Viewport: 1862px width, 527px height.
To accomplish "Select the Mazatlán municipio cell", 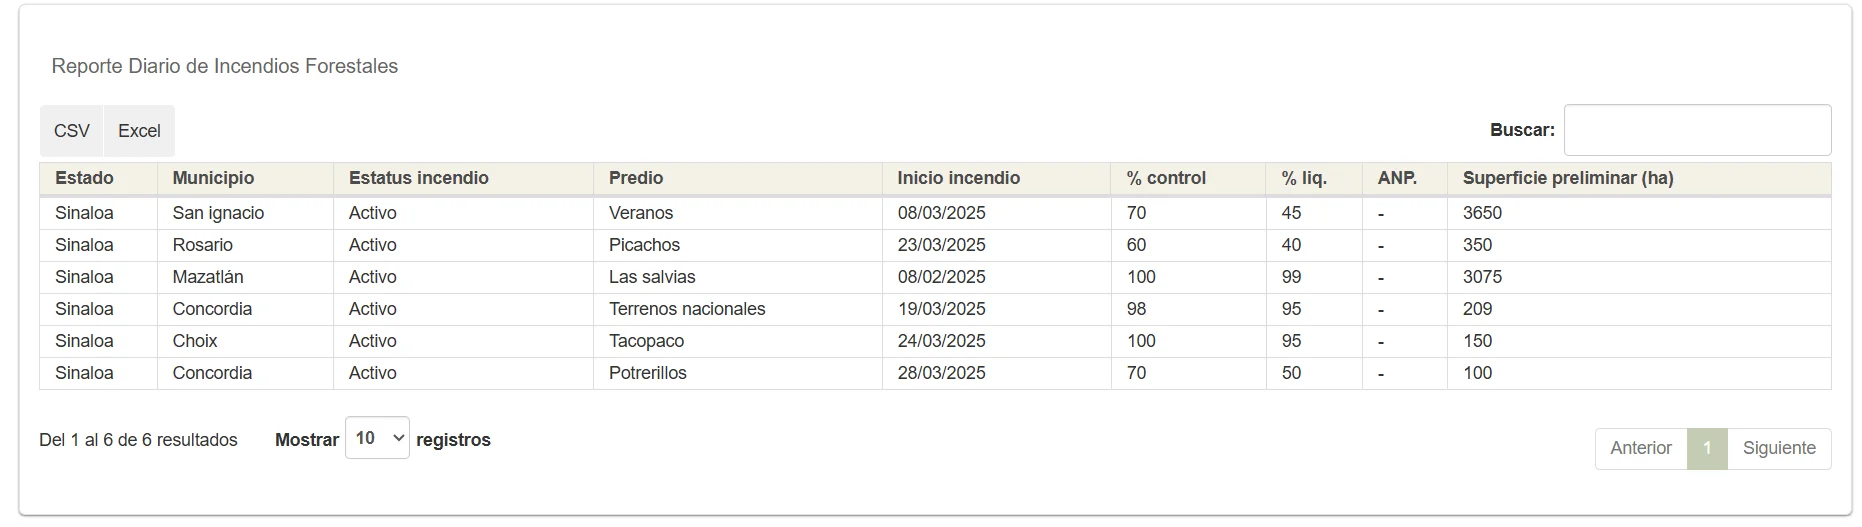I will [208, 277].
